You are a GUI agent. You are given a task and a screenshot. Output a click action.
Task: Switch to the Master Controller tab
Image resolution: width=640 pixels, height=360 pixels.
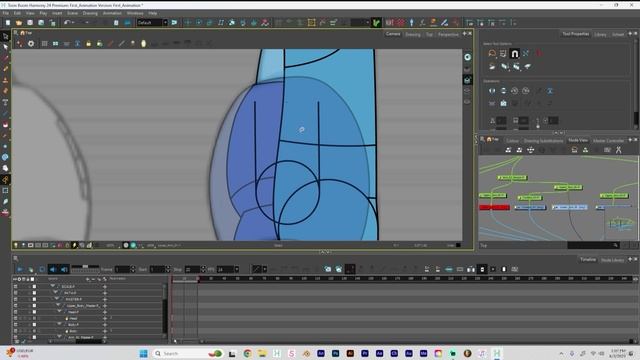(x=608, y=140)
